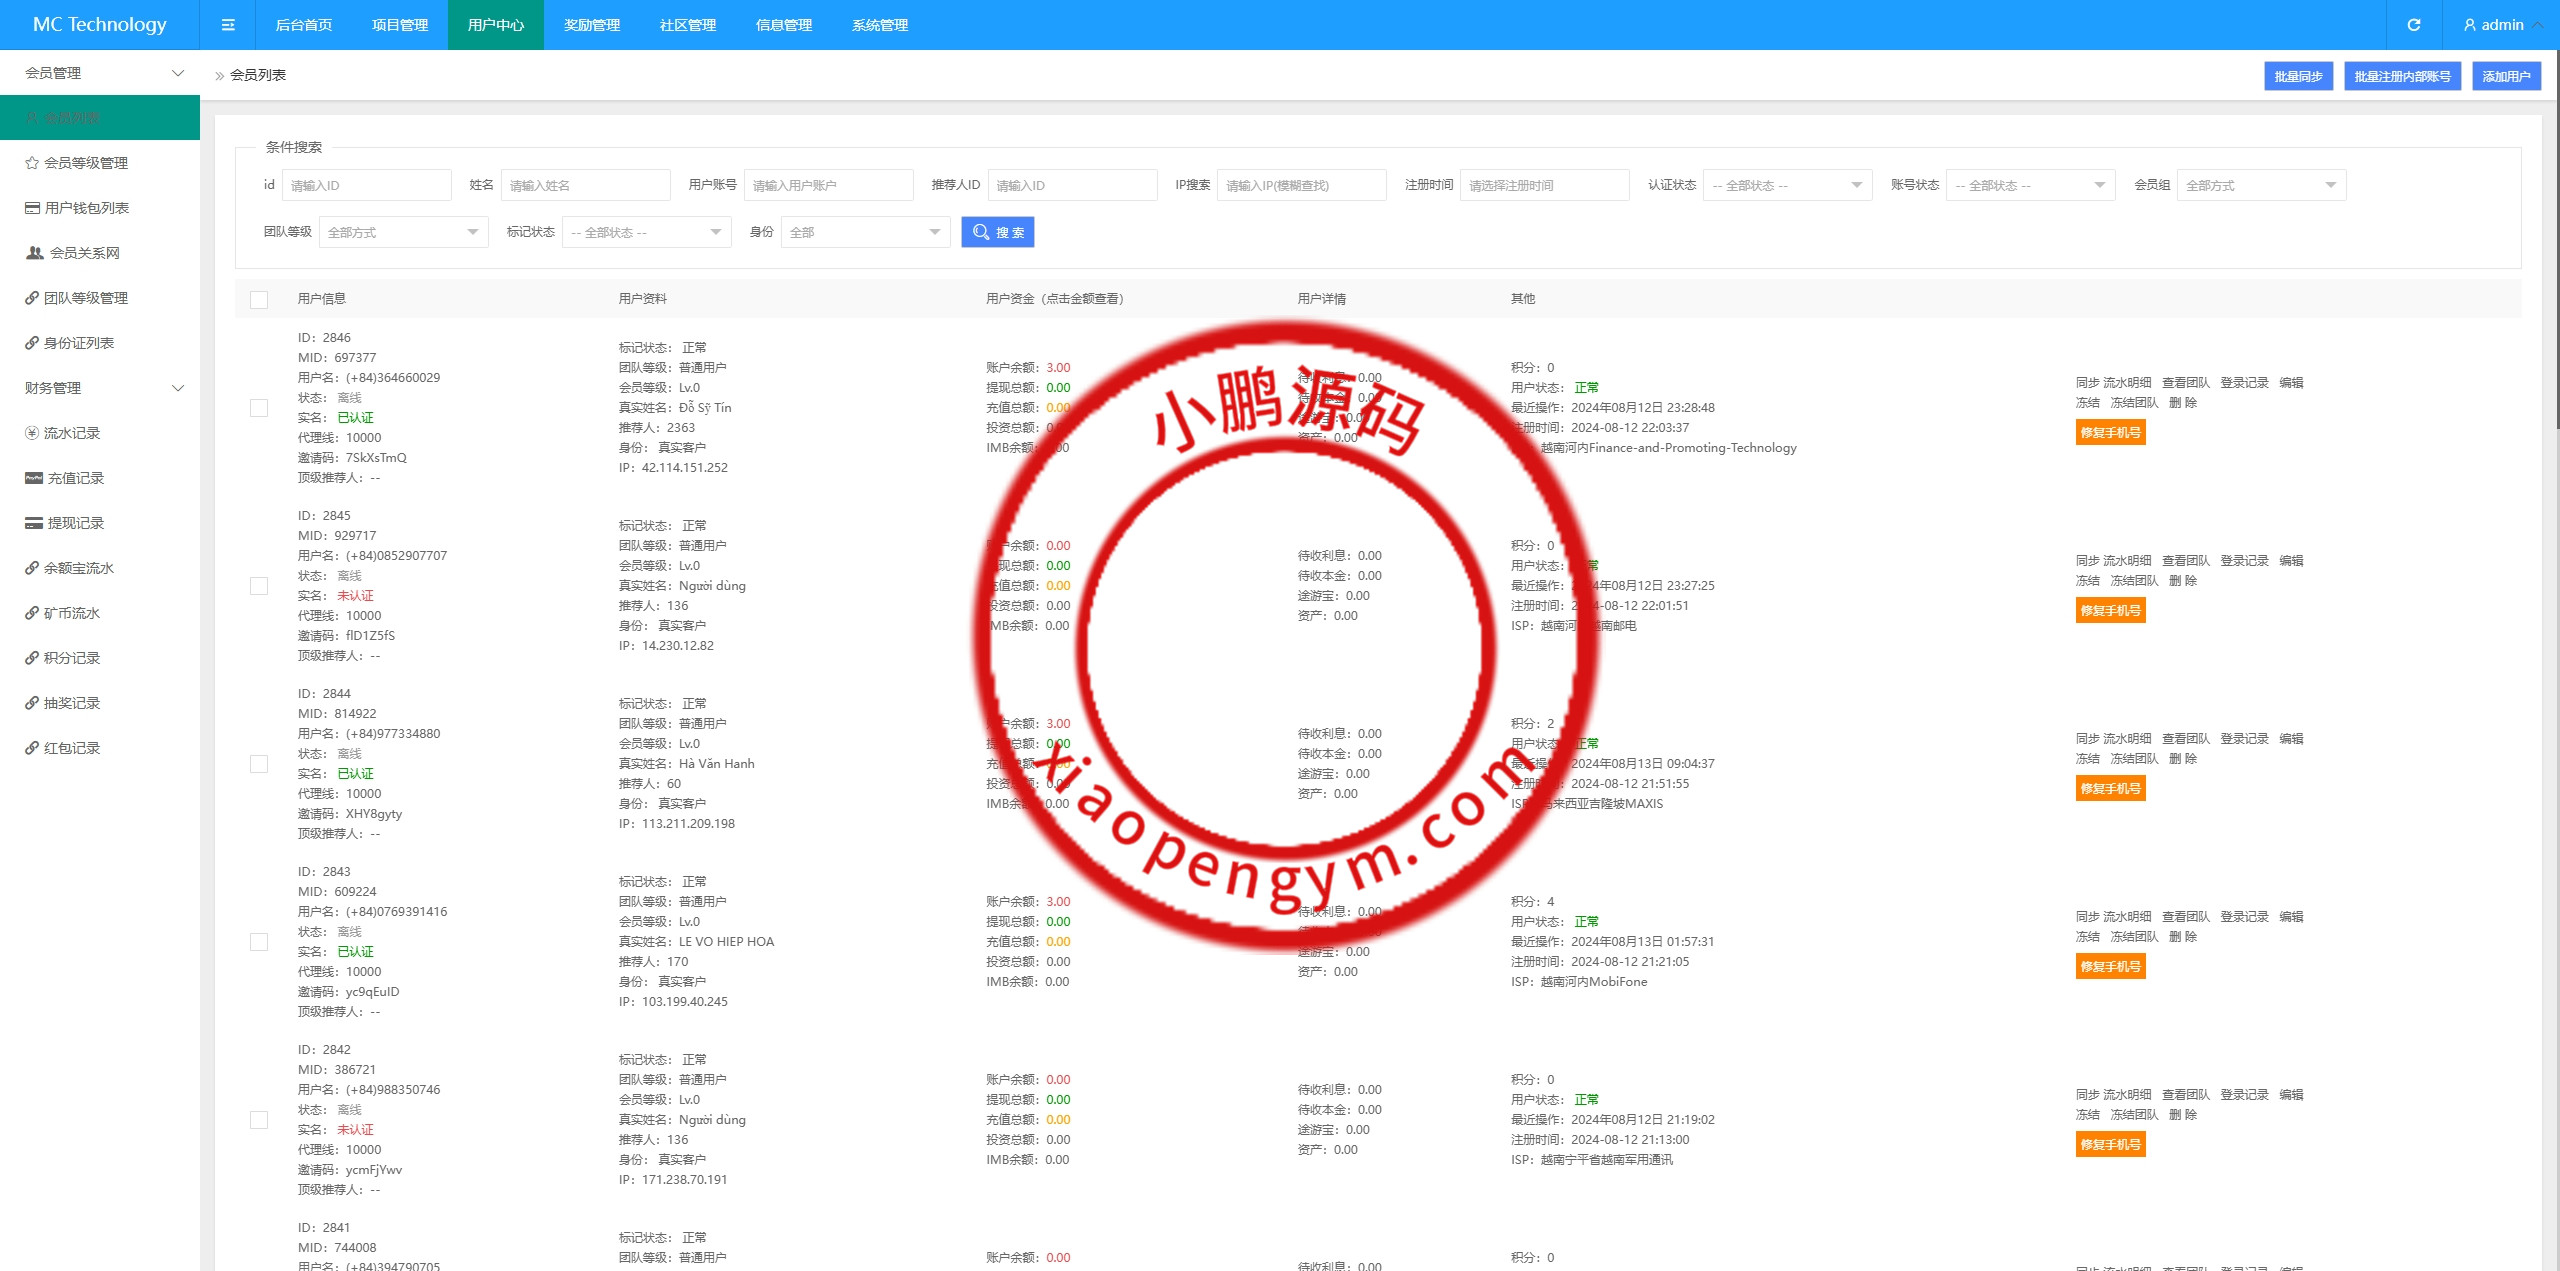The width and height of the screenshot is (2560, 1271).
Task: Toggle the select-all checkbox in table header
Action: 259,300
